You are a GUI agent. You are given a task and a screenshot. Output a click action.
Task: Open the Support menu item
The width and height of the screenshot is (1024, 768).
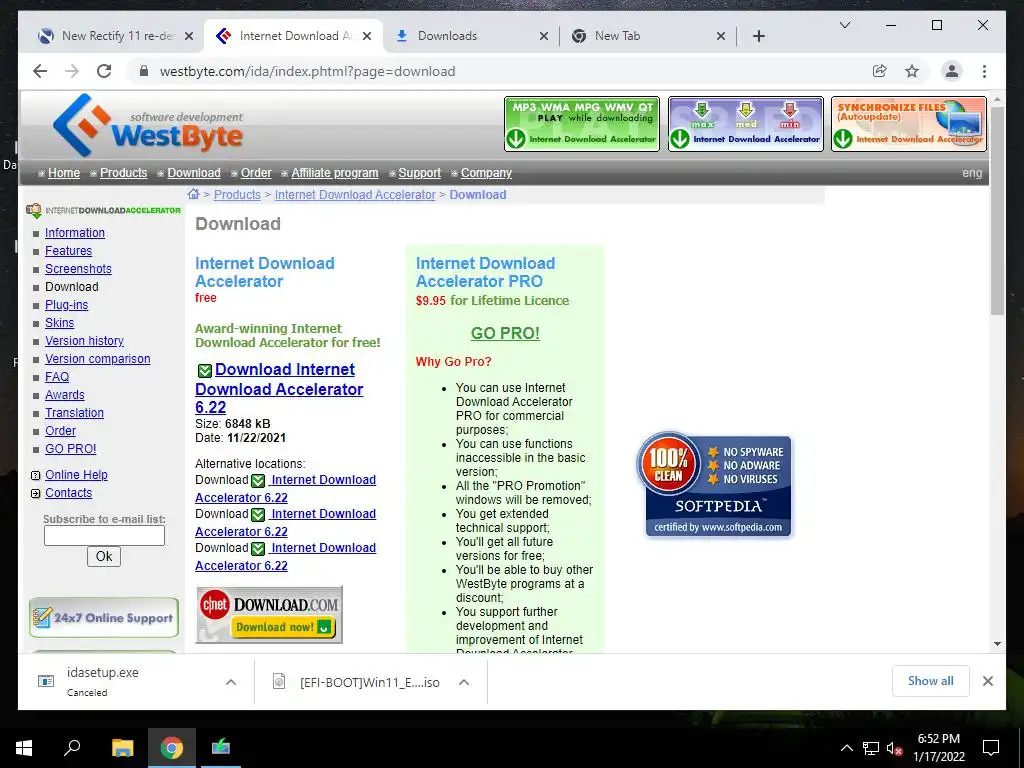[x=419, y=173]
